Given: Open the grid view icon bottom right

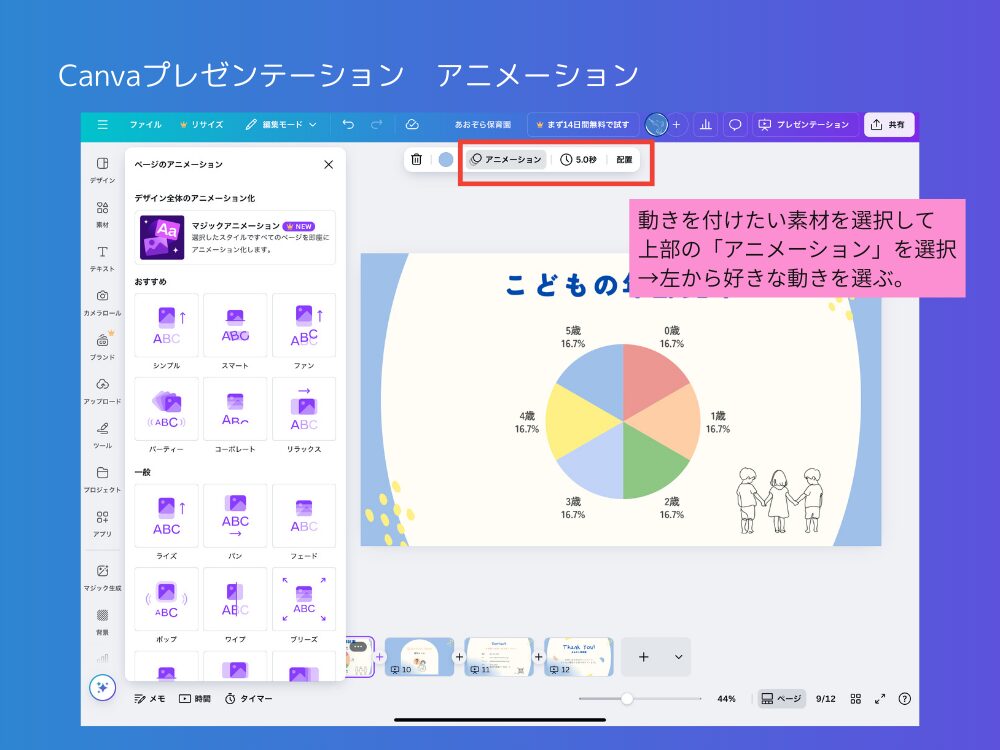Looking at the screenshot, I should click(856, 698).
